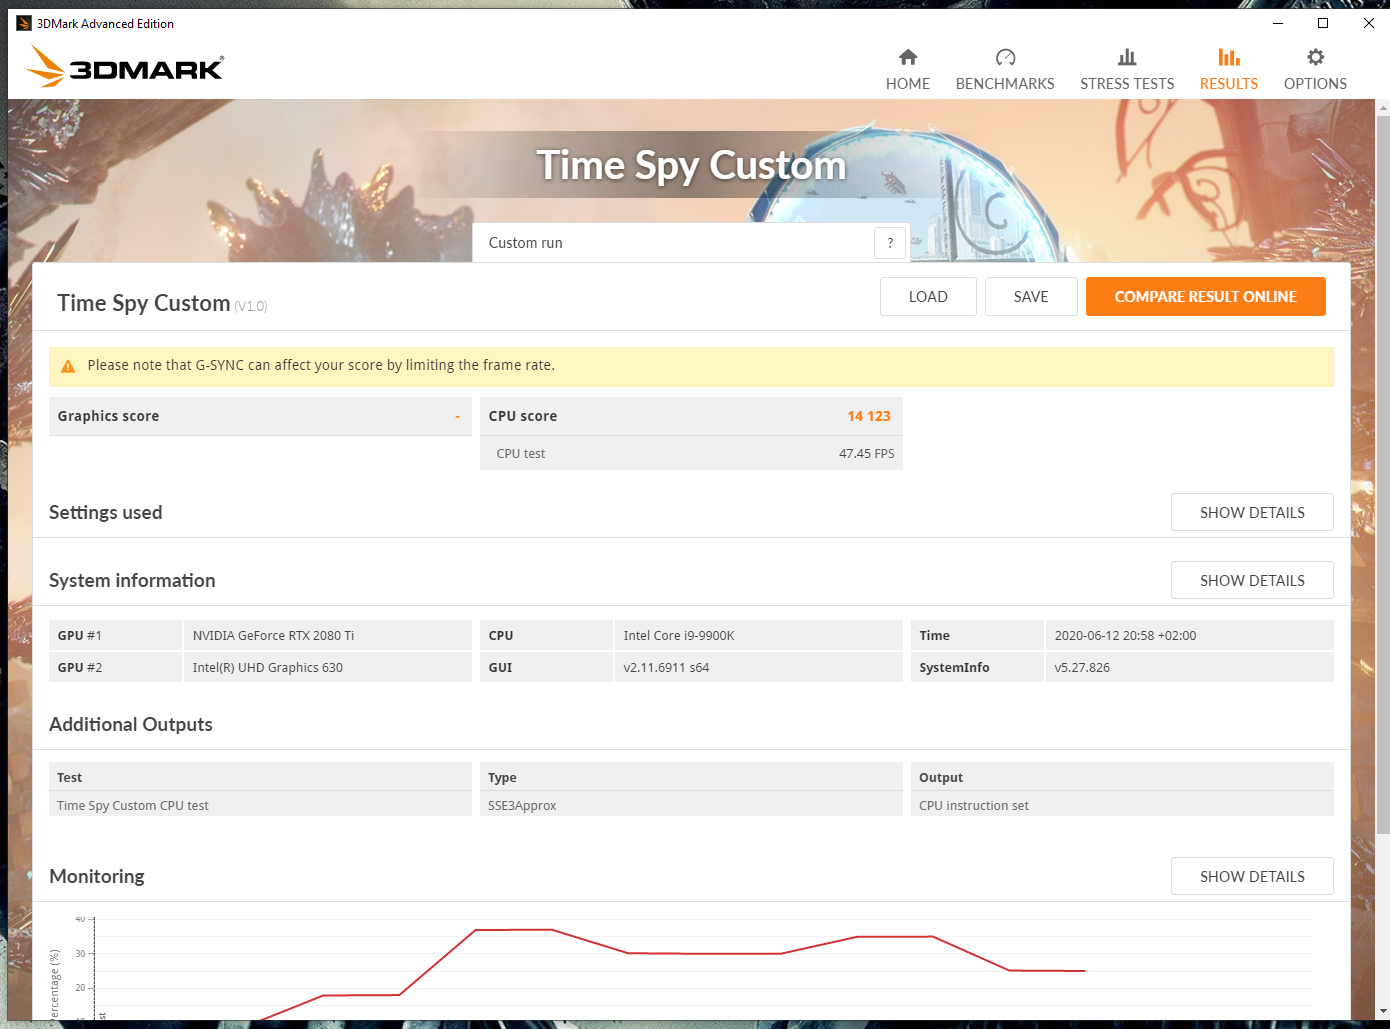The image size is (1390, 1029).
Task: Select the RESULTS tab label
Action: pos(1229,84)
